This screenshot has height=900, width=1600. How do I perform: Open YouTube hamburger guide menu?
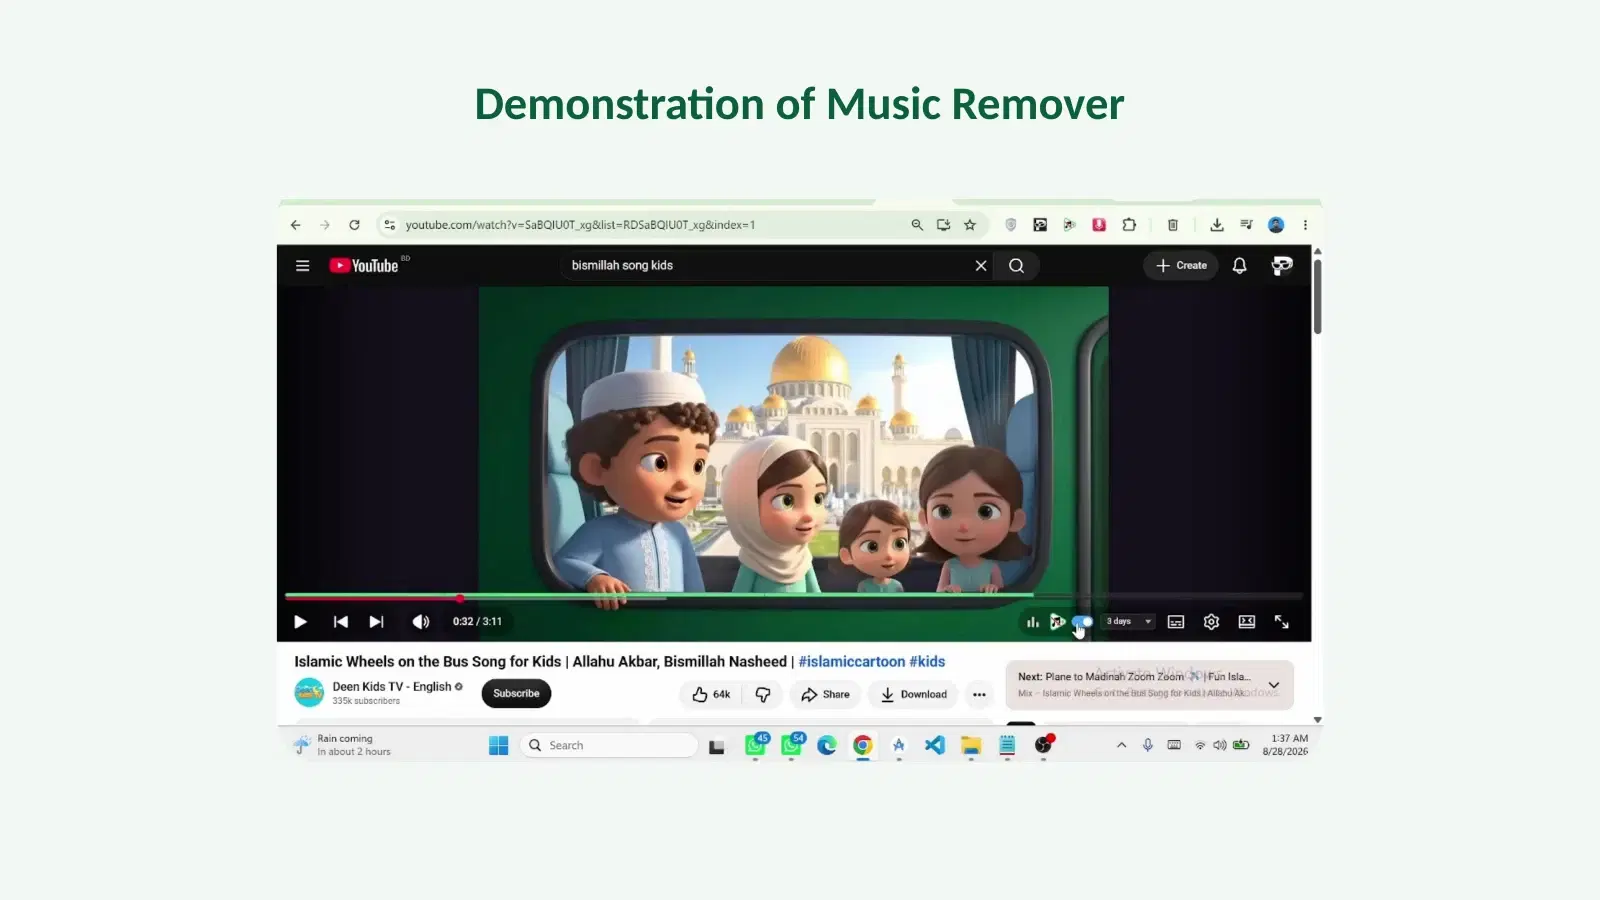point(303,266)
